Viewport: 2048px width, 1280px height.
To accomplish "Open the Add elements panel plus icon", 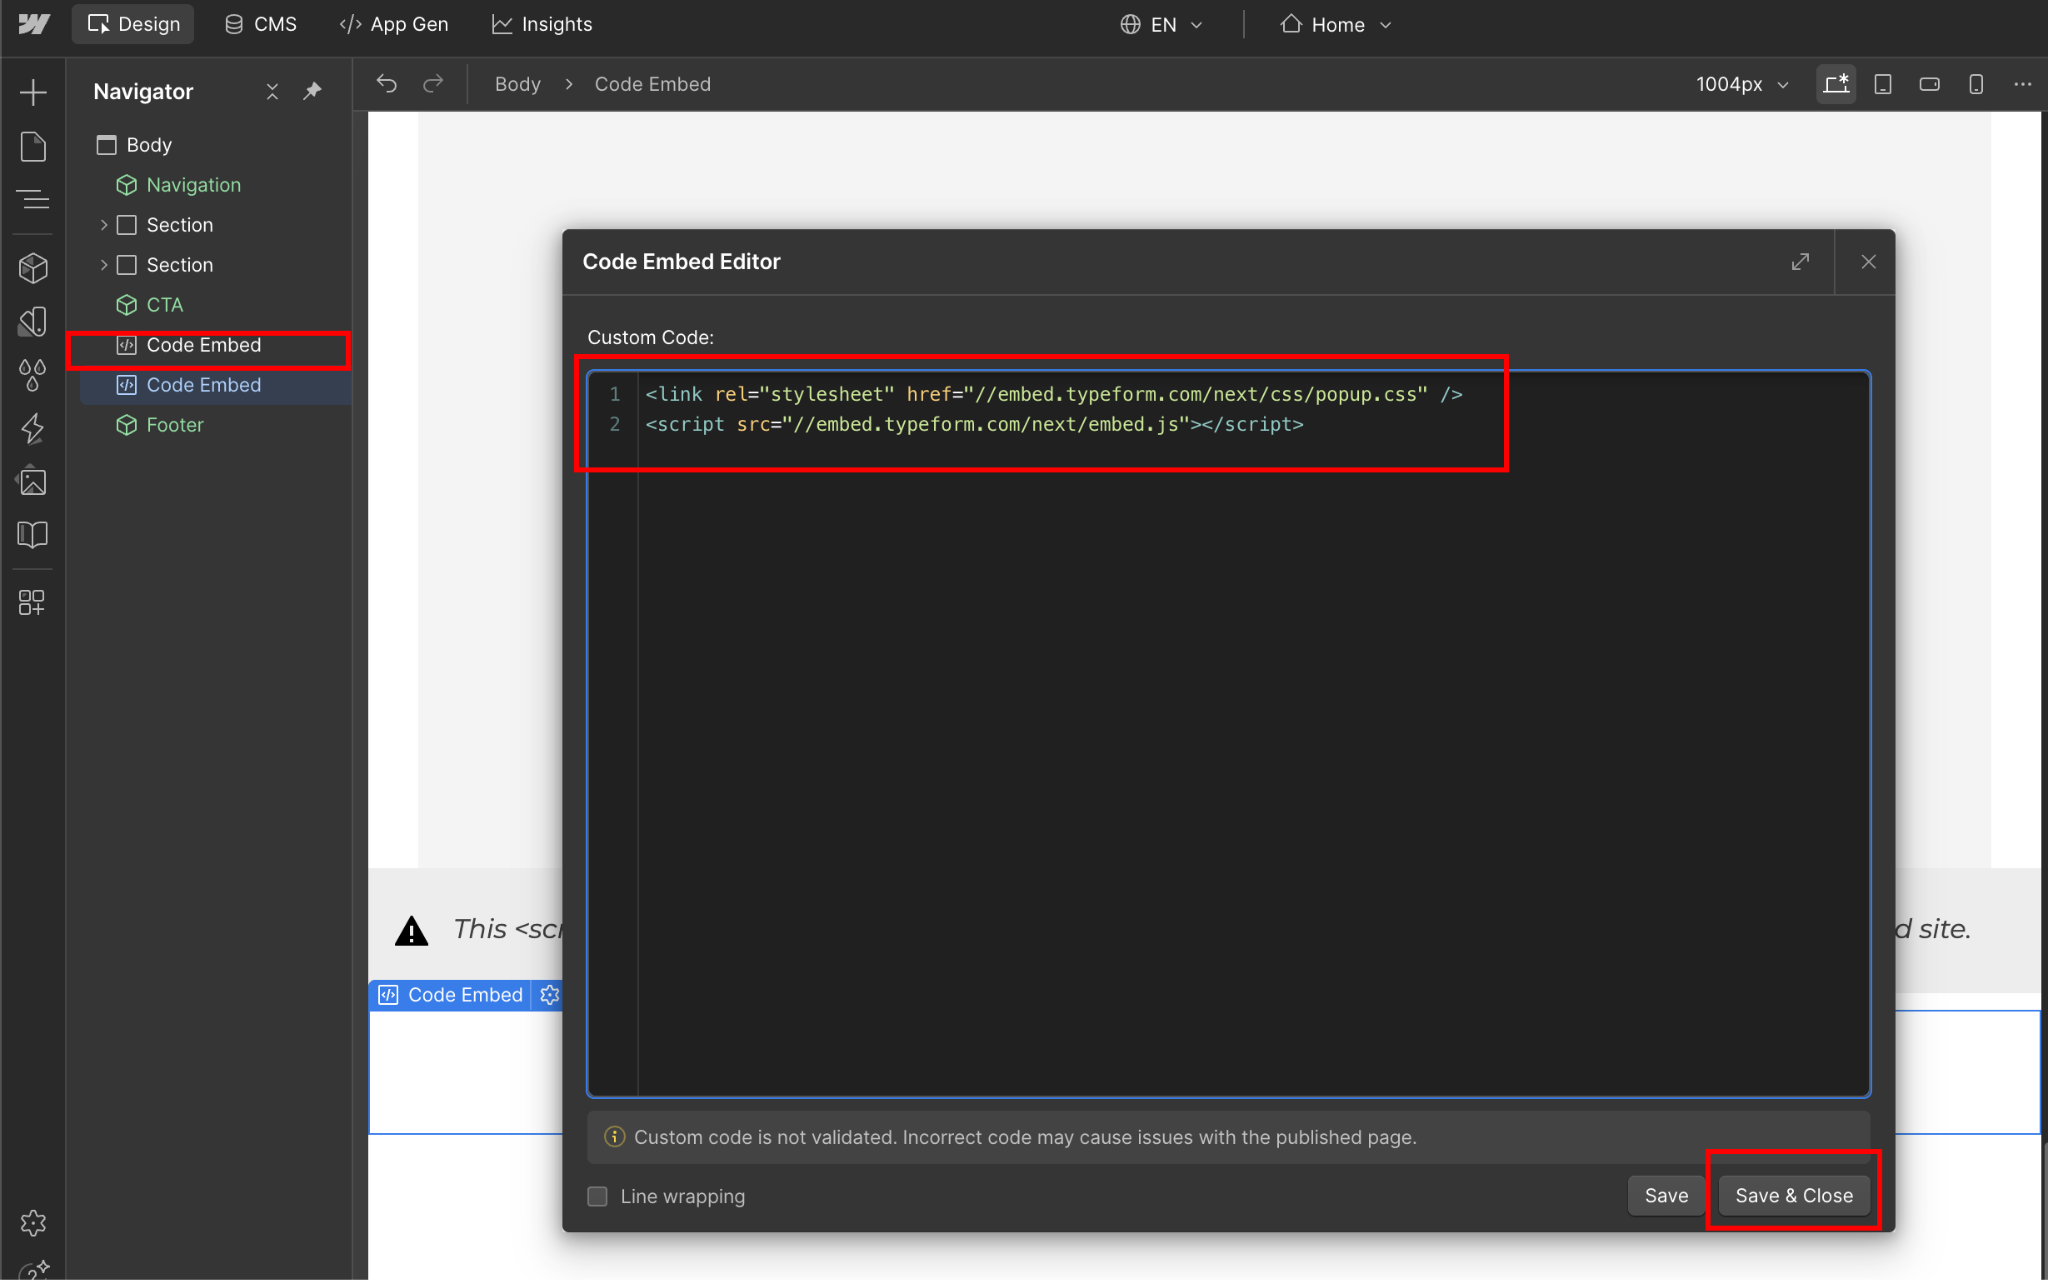I will click(x=33, y=92).
